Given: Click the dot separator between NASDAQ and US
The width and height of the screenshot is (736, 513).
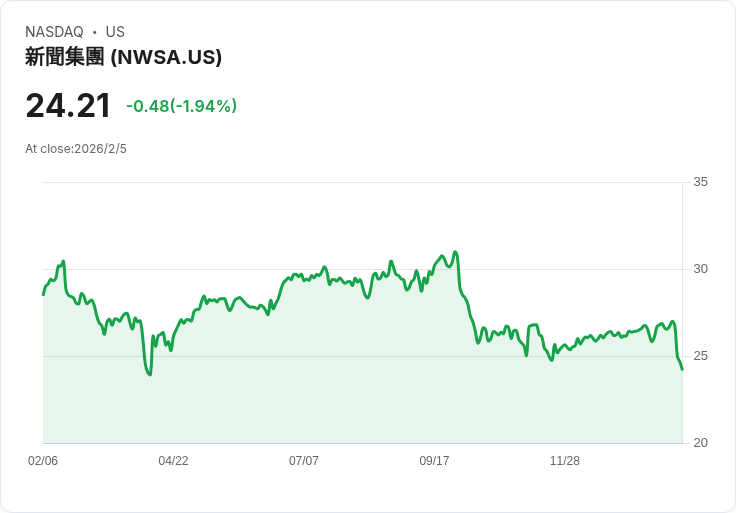Looking at the screenshot, I should (95, 32).
